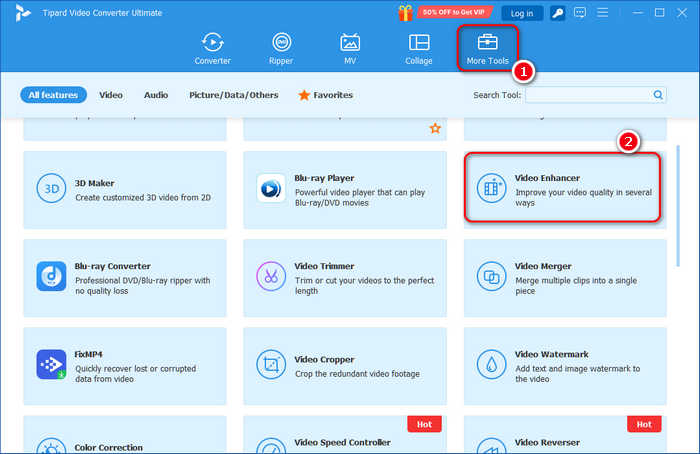Filter tools by Video category
This screenshot has width=700, height=454.
pyautogui.click(x=111, y=95)
